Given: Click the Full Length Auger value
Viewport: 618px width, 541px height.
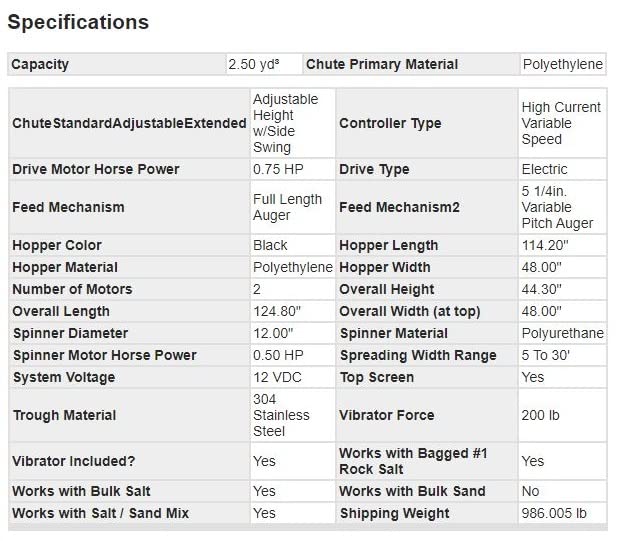Looking at the screenshot, I should point(287,207).
